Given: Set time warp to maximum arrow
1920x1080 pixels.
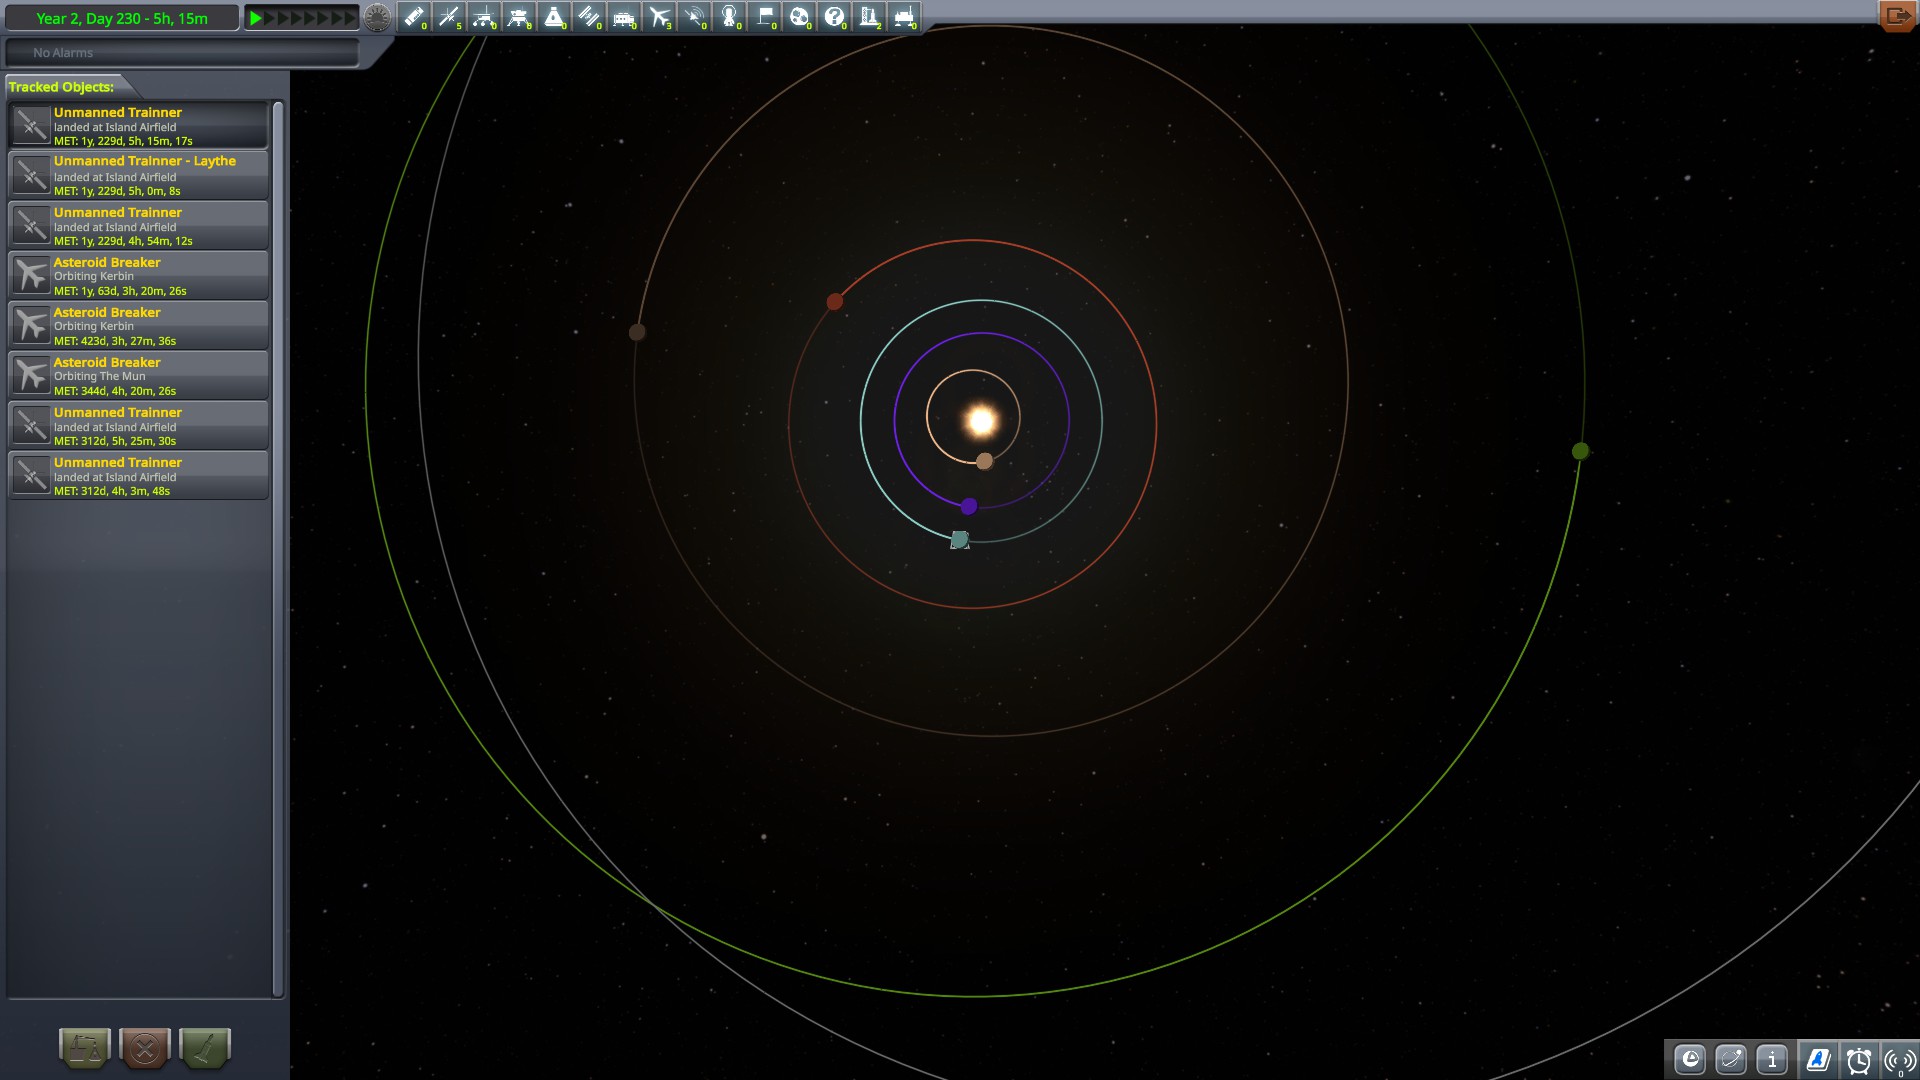Looking at the screenshot, I should click(x=350, y=18).
